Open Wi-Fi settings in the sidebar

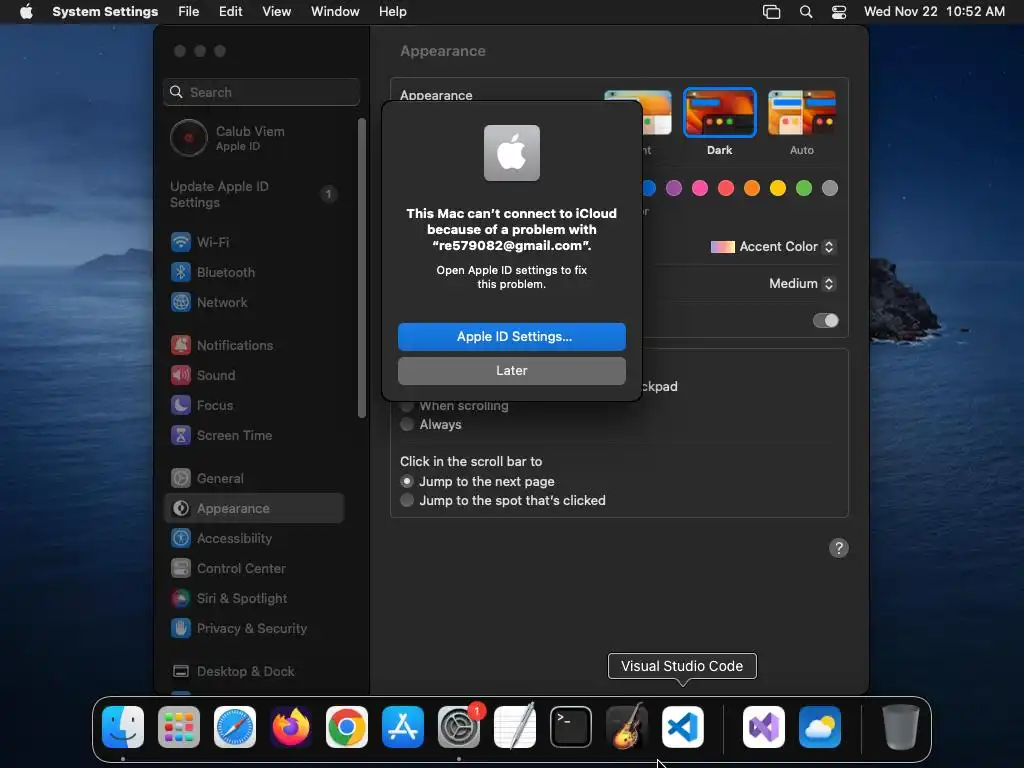click(255, 242)
